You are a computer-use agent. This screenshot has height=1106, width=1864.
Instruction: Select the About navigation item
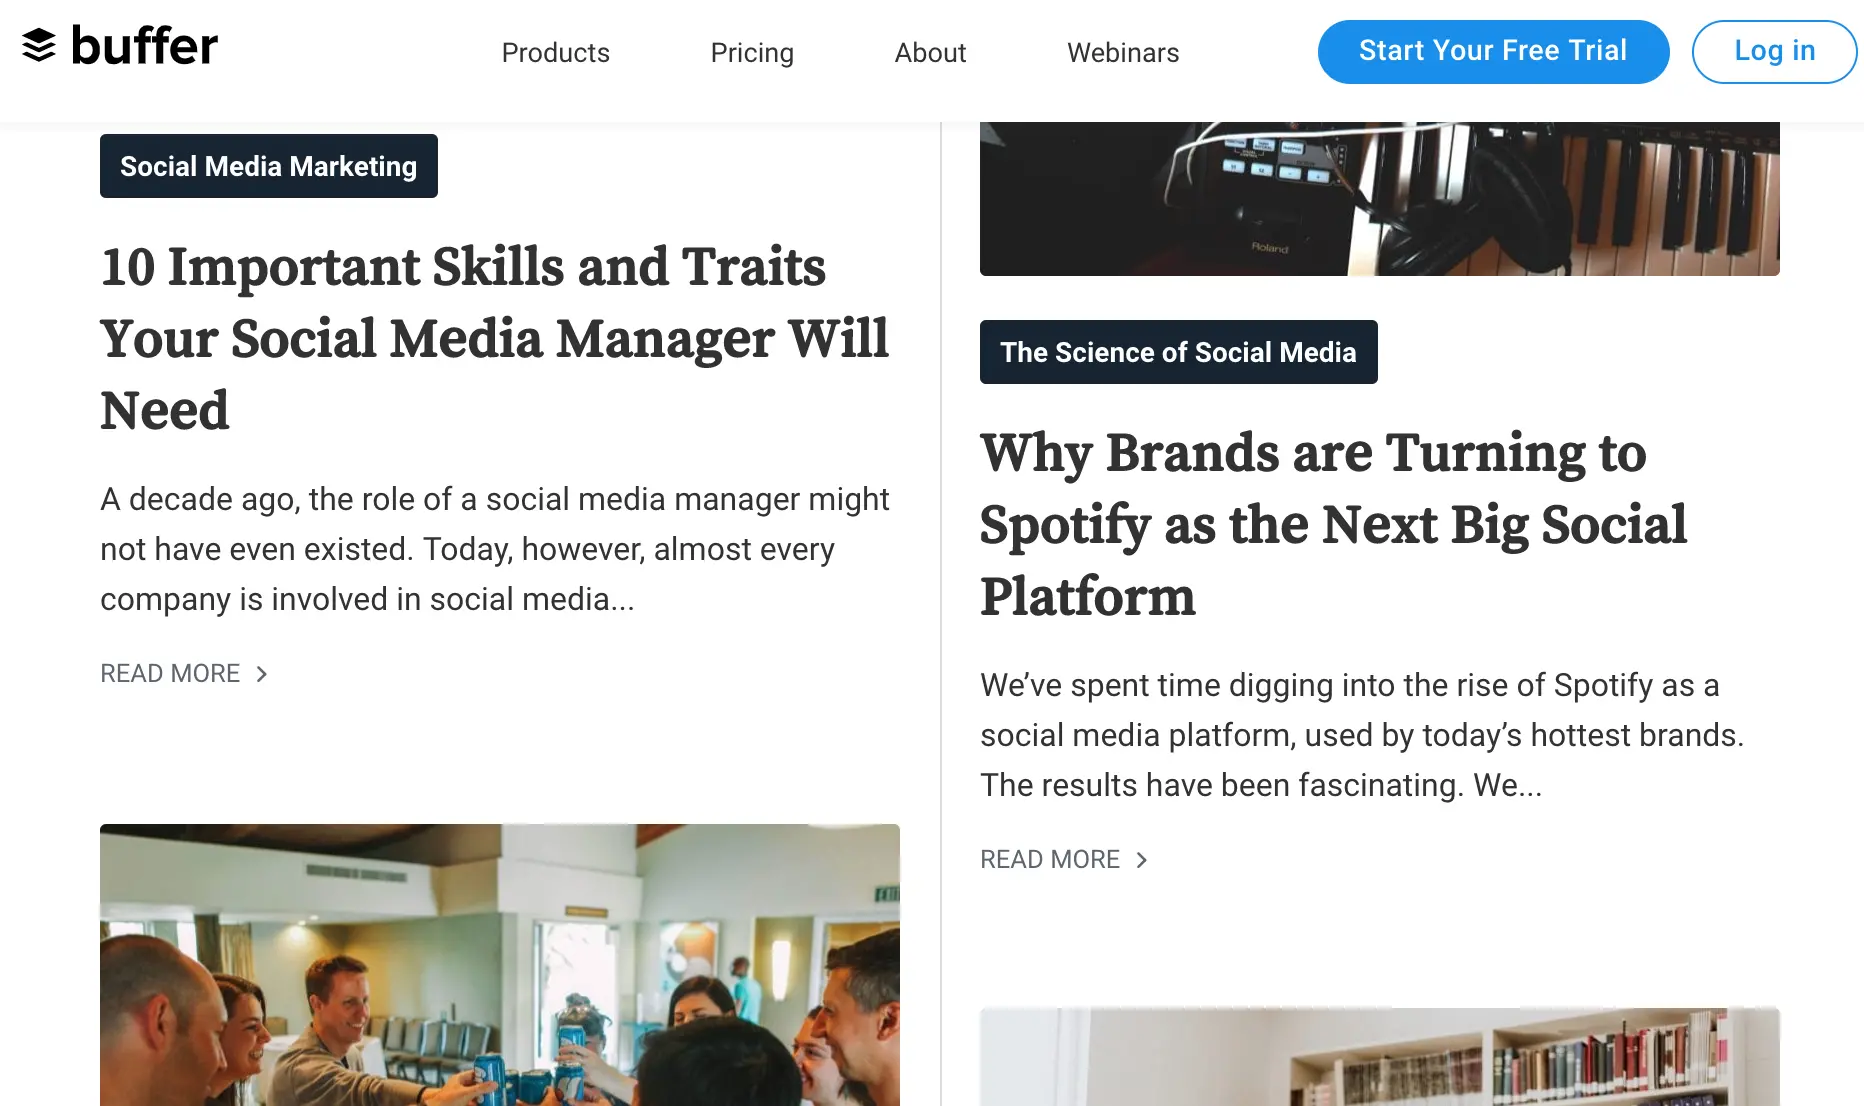[x=930, y=52]
